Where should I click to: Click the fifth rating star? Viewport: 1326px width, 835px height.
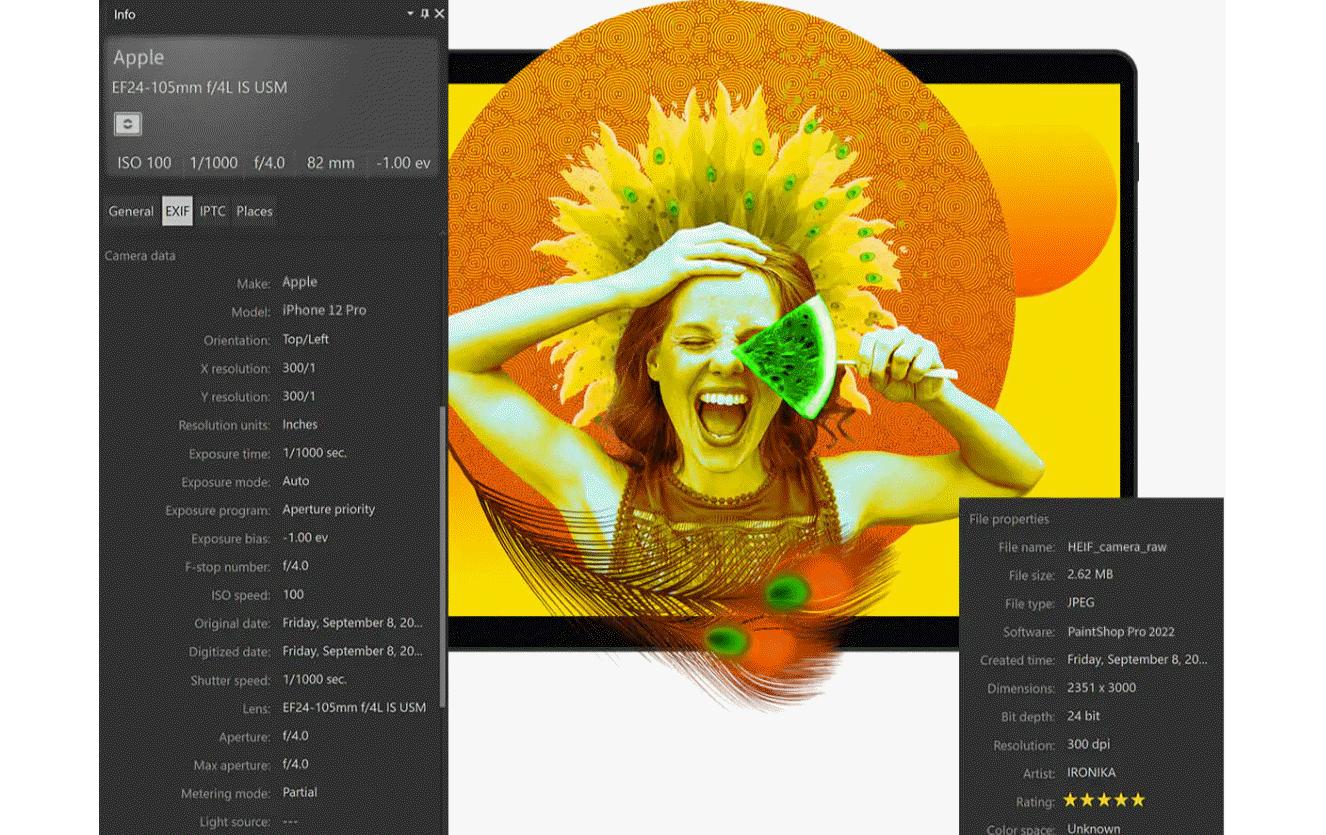pyautogui.click(x=1137, y=800)
